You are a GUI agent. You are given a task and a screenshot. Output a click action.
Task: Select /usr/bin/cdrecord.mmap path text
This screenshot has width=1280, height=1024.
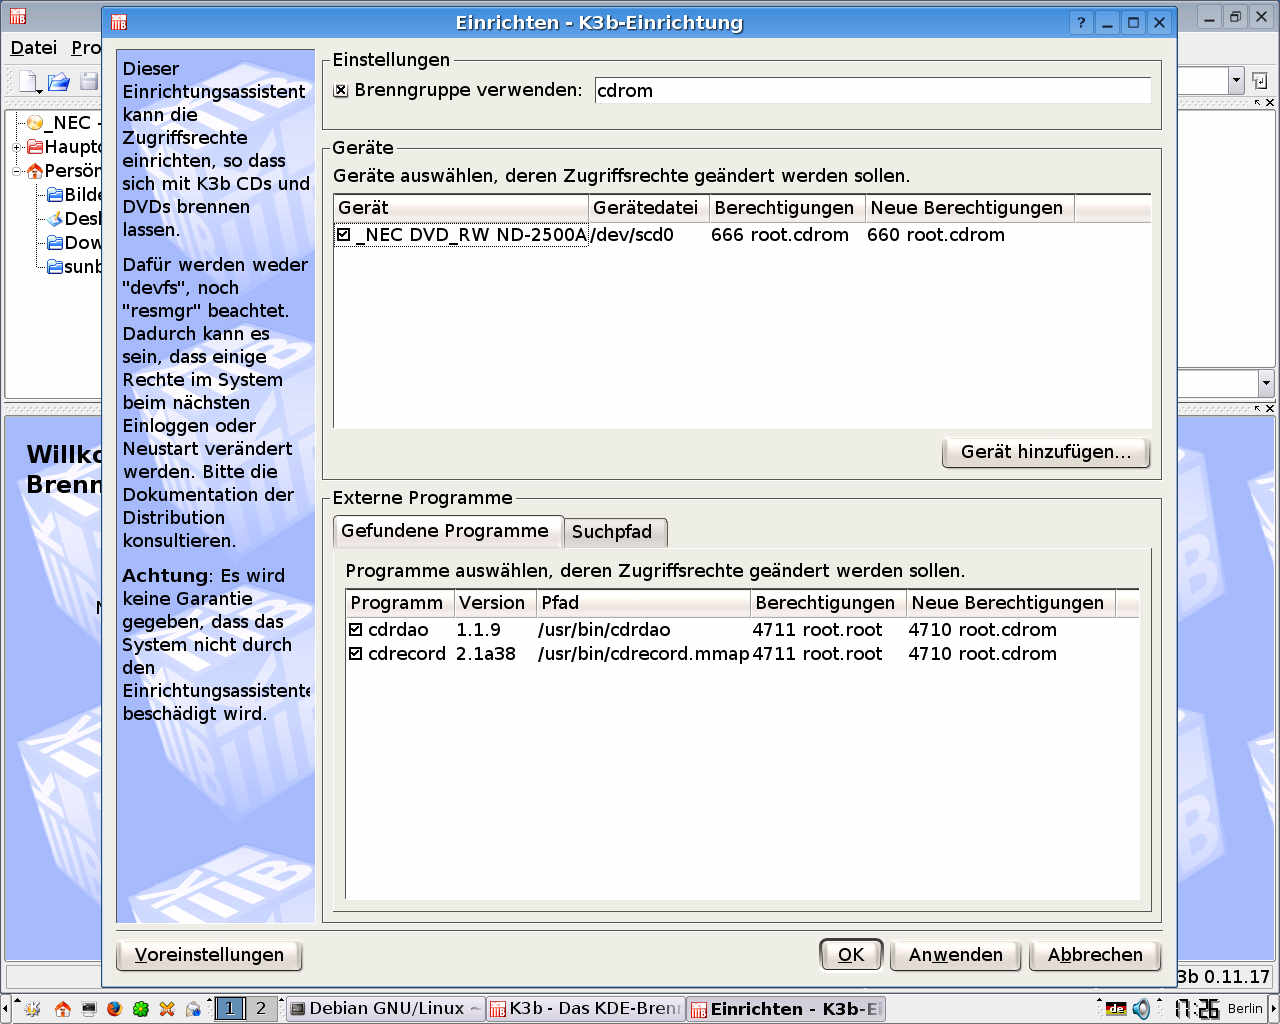pos(643,654)
